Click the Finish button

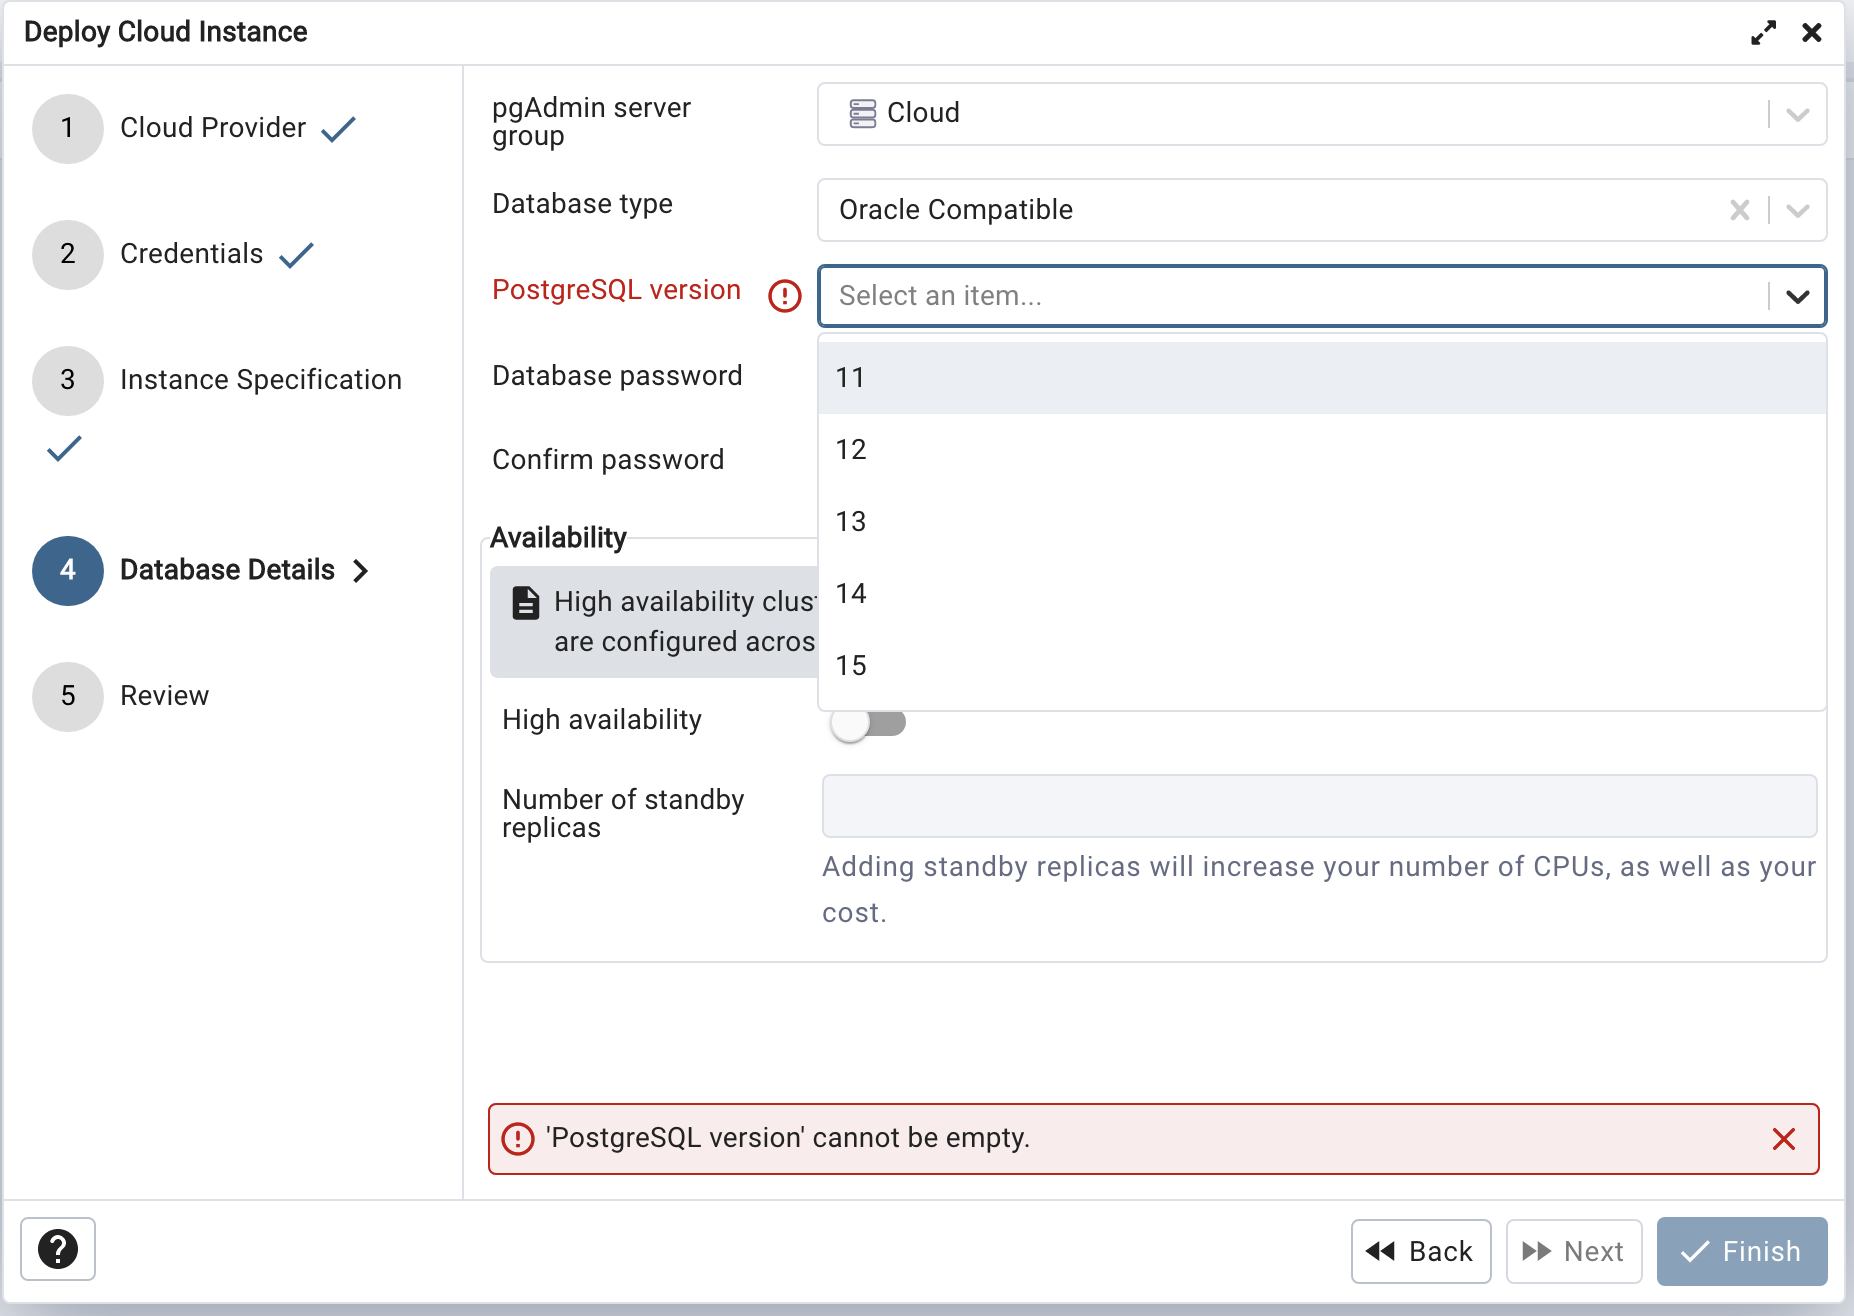pyautogui.click(x=1742, y=1250)
